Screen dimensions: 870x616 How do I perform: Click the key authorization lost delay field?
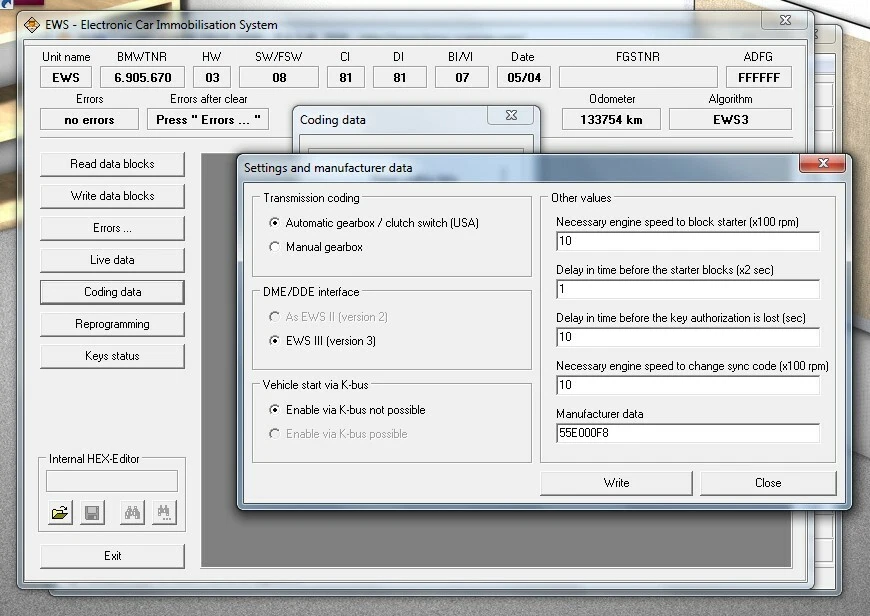(x=687, y=337)
